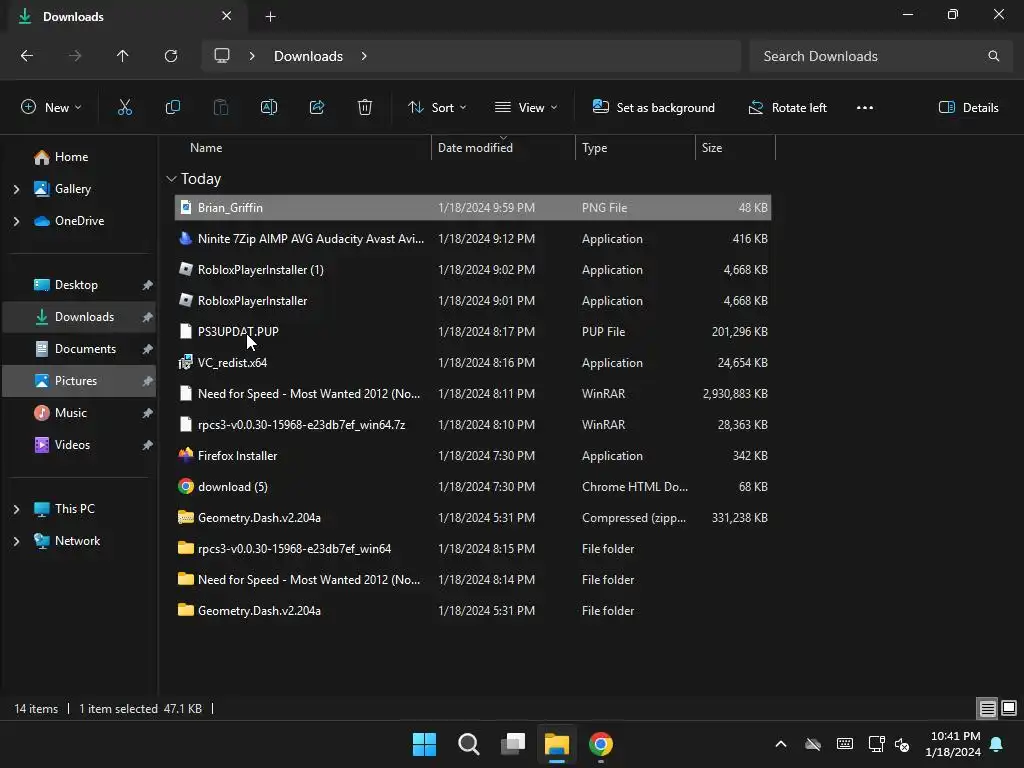The height and width of the screenshot is (768, 1024).
Task: Sort by the Type column header
Action: (594, 148)
